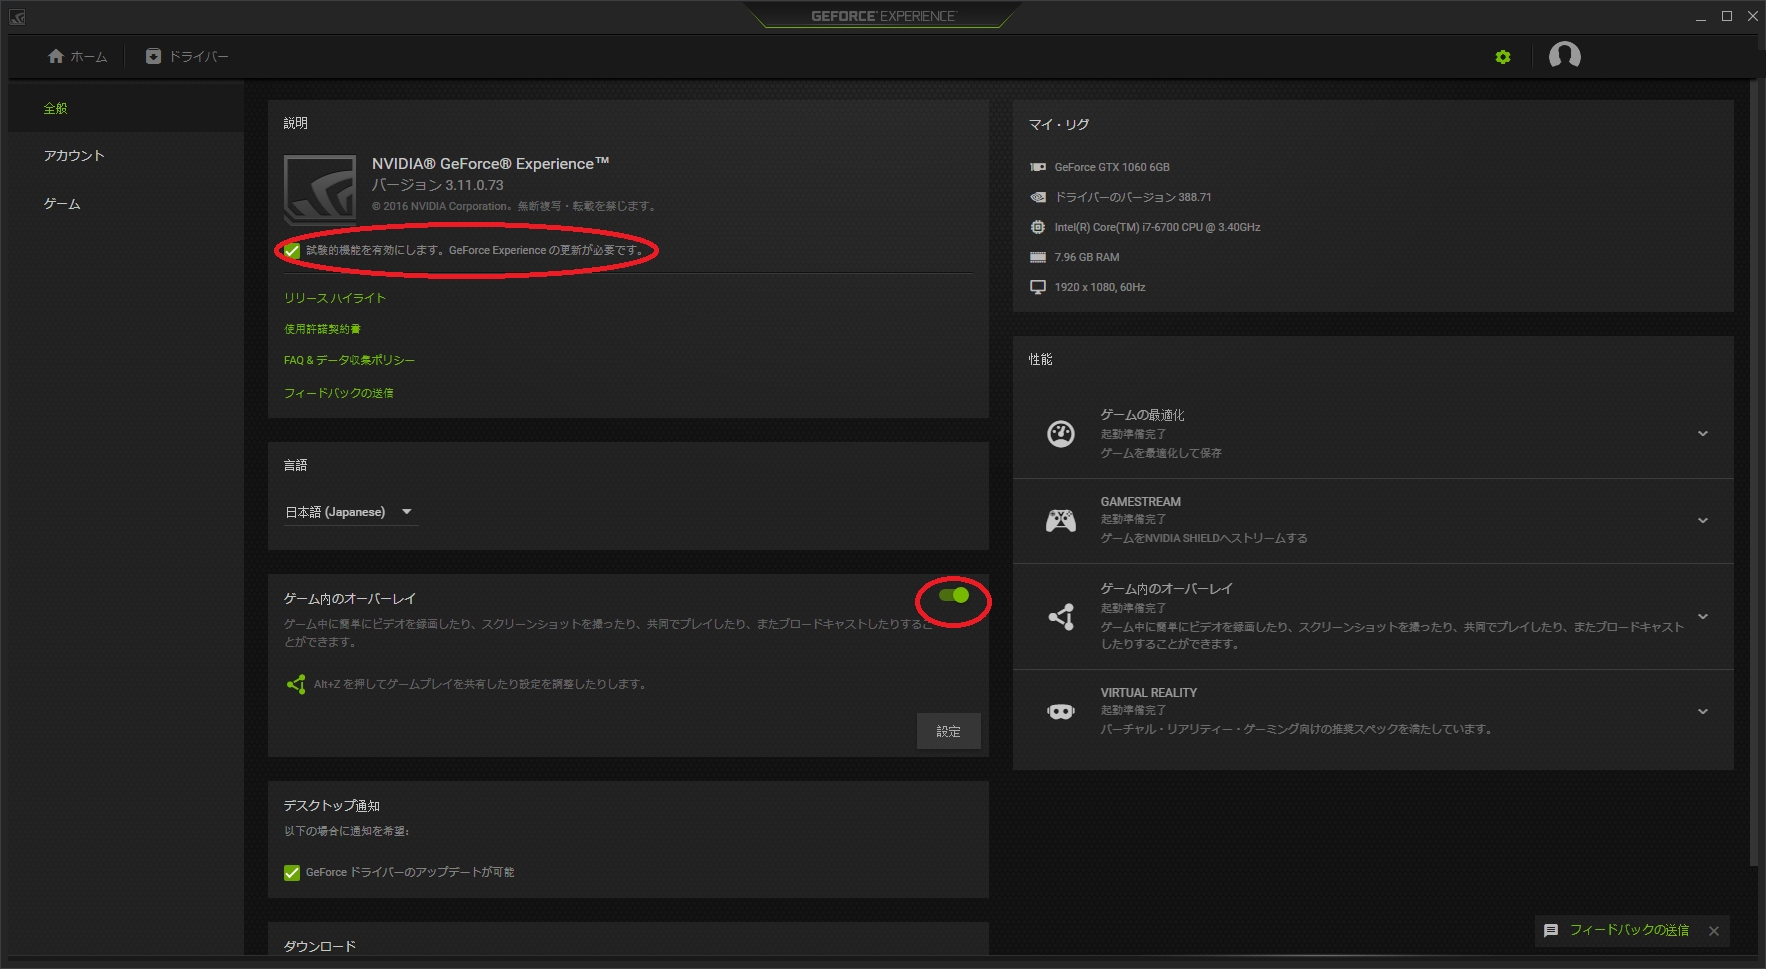Expand the GAMESTREAM section chevron

pyautogui.click(x=1703, y=521)
